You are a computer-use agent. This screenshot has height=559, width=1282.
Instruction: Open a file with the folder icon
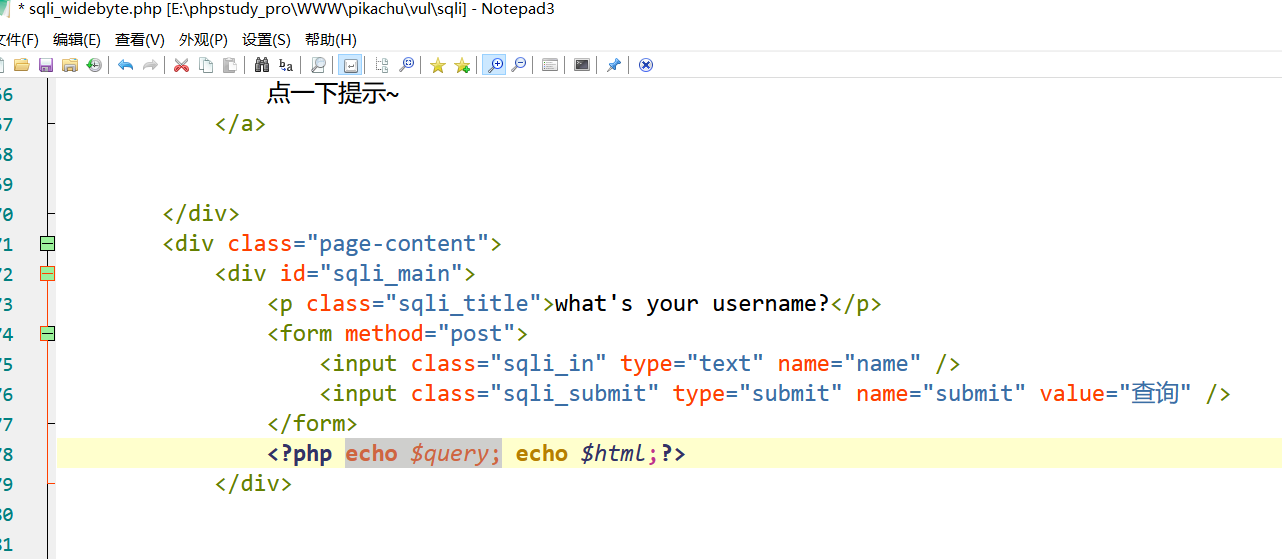[21, 65]
